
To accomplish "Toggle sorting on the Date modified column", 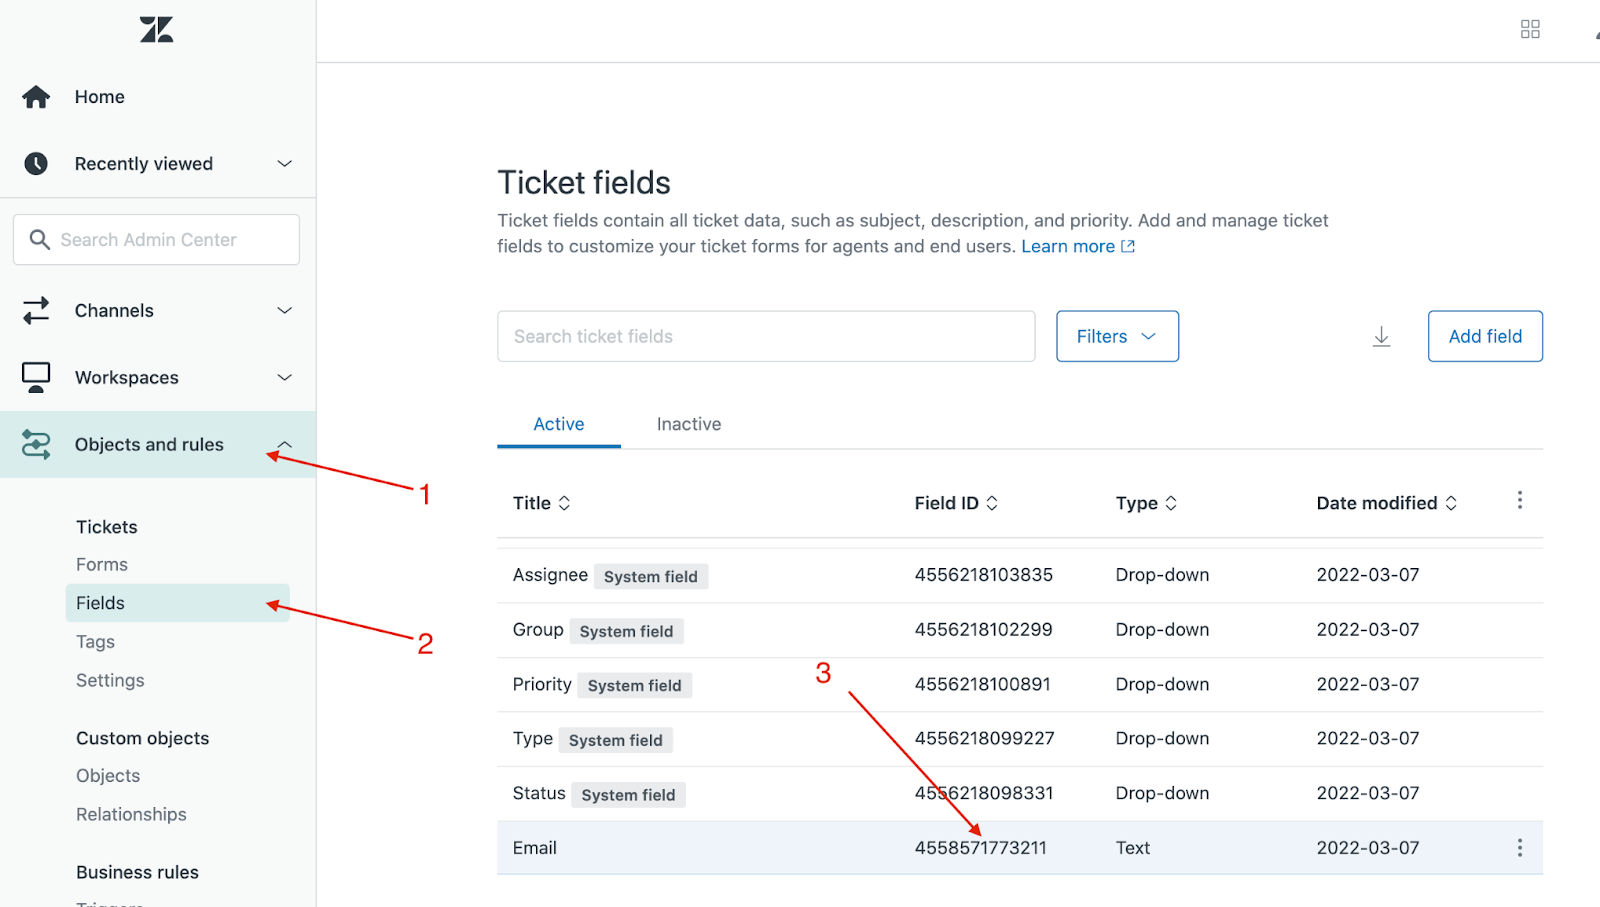I will [x=1450, y=503].
